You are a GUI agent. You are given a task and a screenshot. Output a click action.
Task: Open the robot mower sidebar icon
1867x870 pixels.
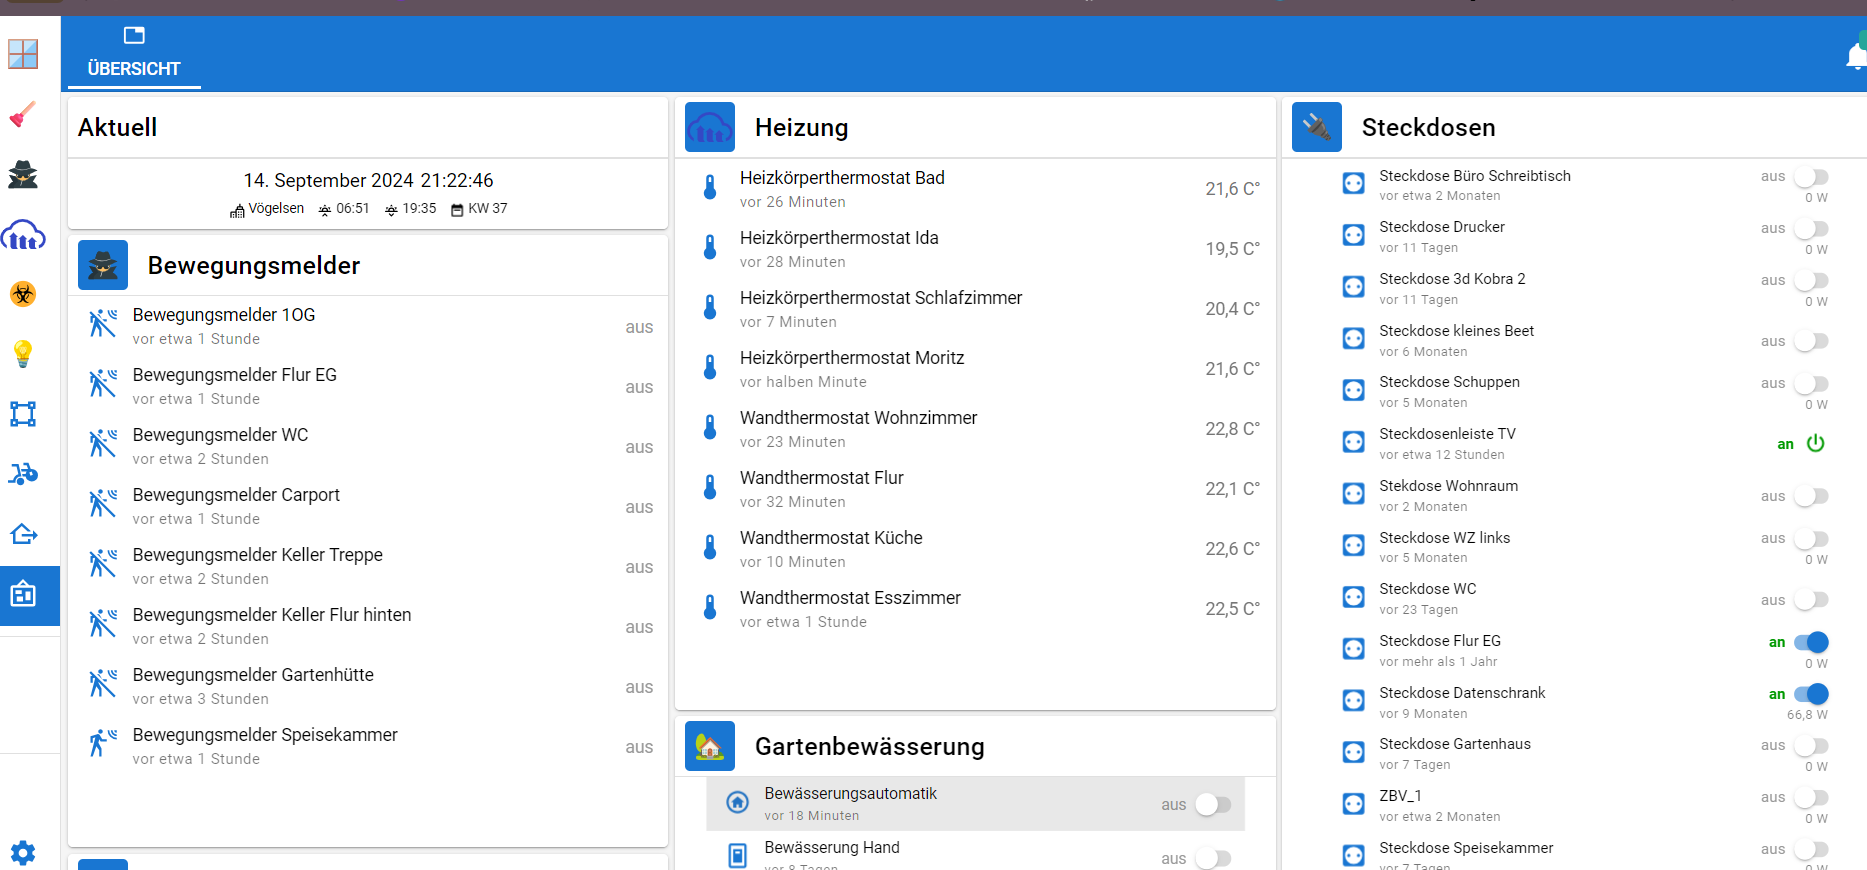pyautogui.click(x=23, y=474)
